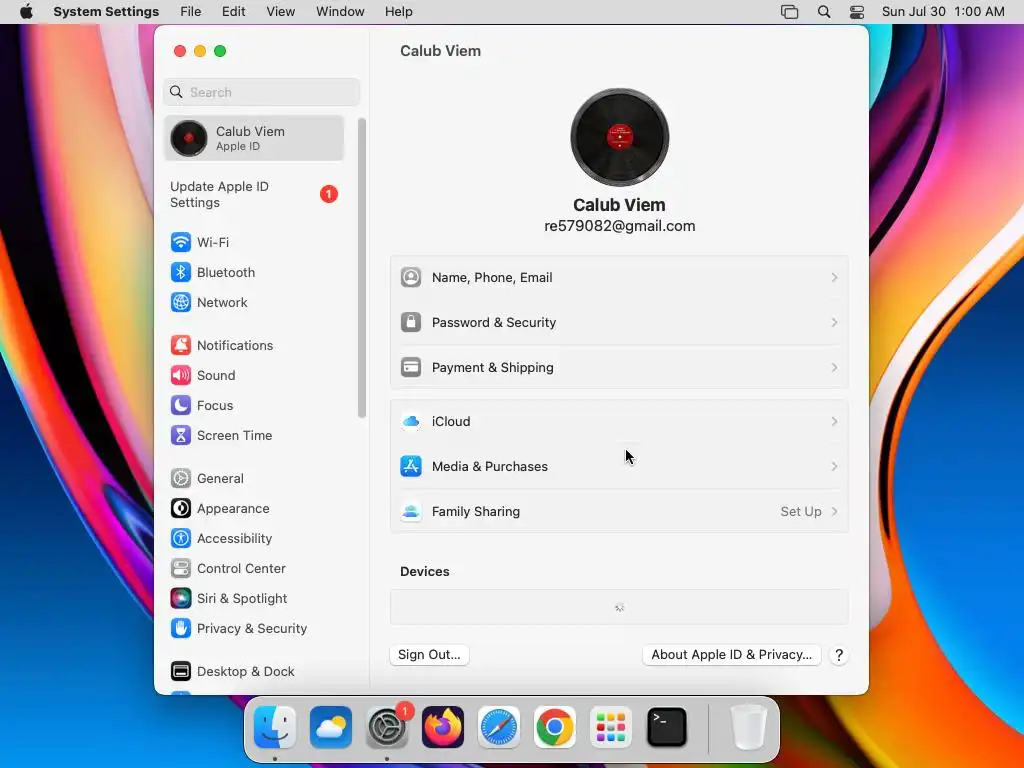Image resolution: width=1024 pixels, height=768 pixels.
Task: Open the Sound speaker icon
Action: pos(181,376)
